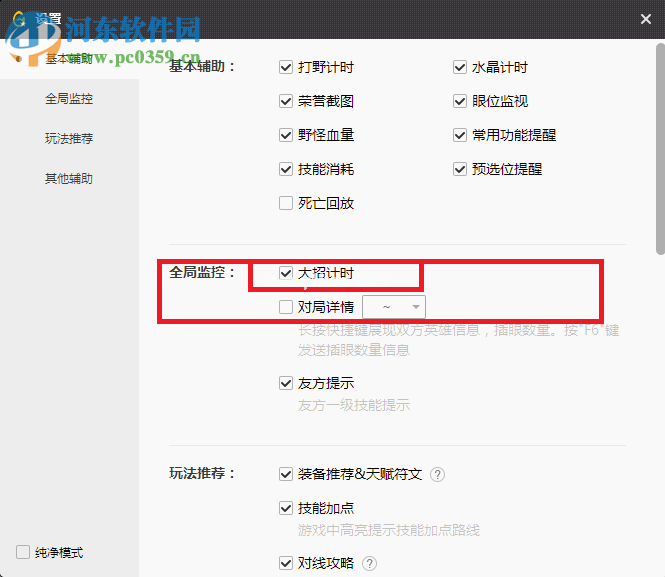This screenshot has height=577, width=665.
Task: Click the app logo in title bar
Action: [17, 19]
